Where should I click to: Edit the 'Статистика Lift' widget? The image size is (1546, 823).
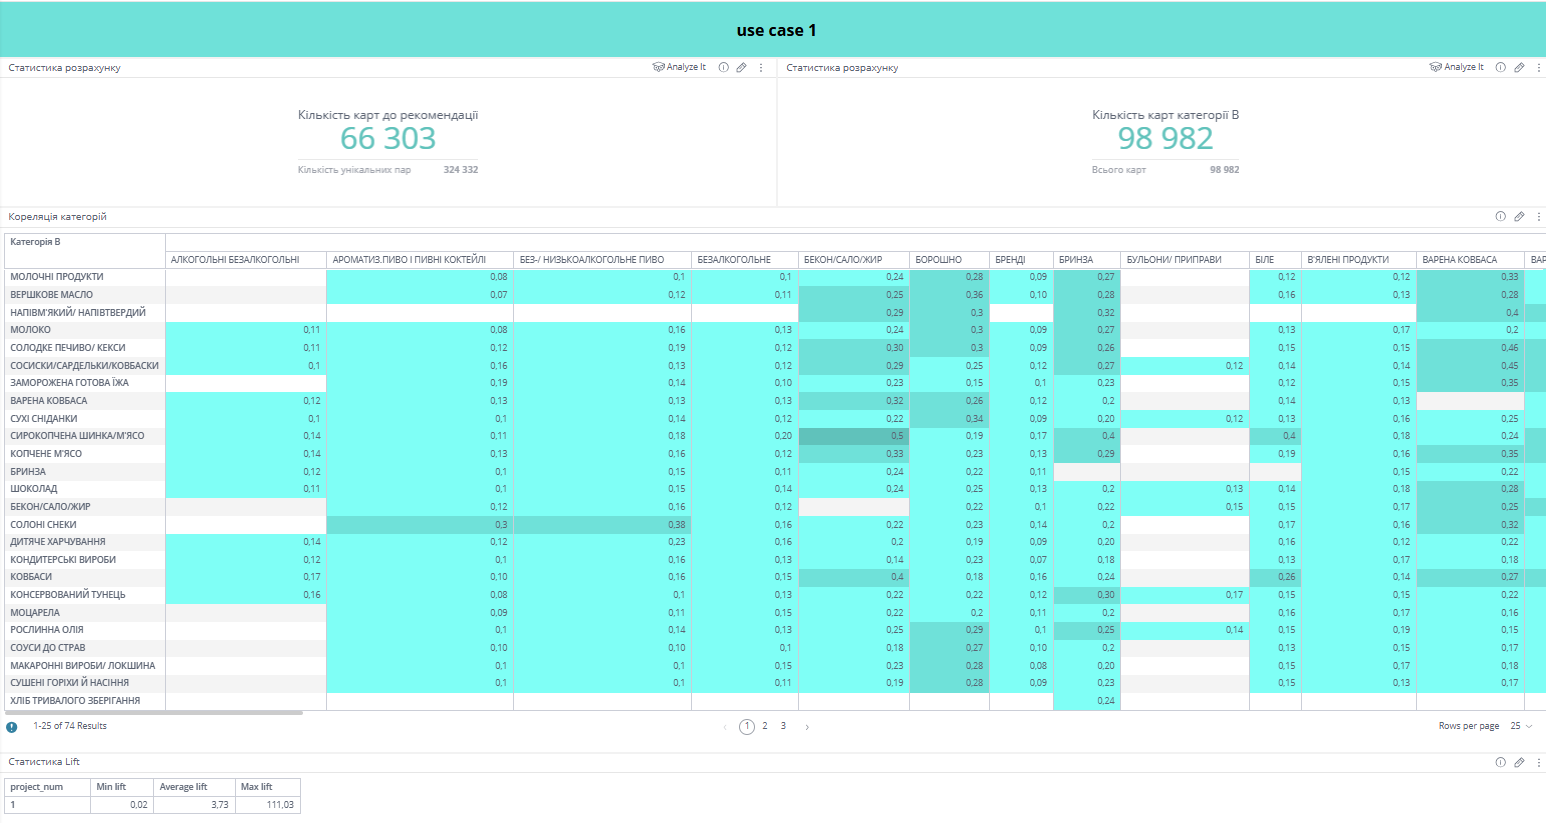(x=1519, y=762)
